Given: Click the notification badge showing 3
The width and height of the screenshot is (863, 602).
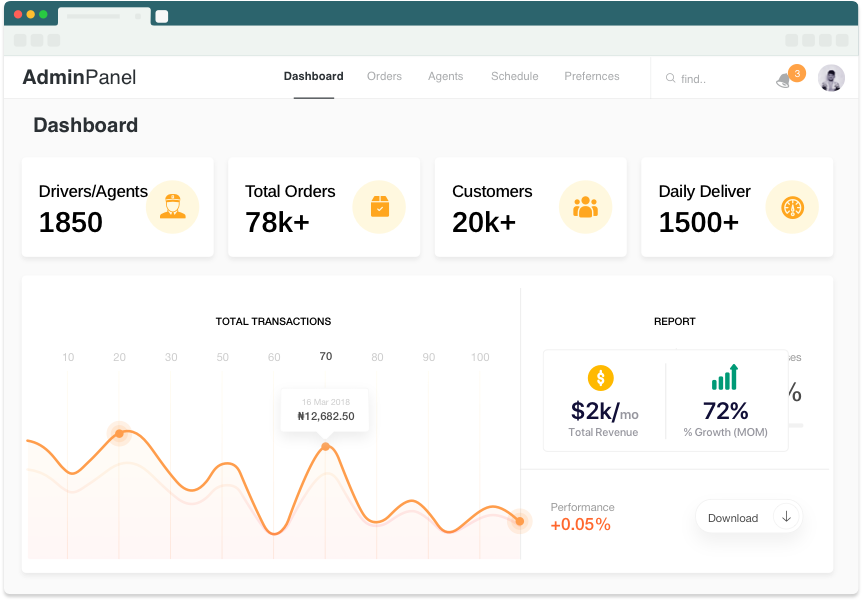Looking at the screenshot, I should tap(796, 73).
